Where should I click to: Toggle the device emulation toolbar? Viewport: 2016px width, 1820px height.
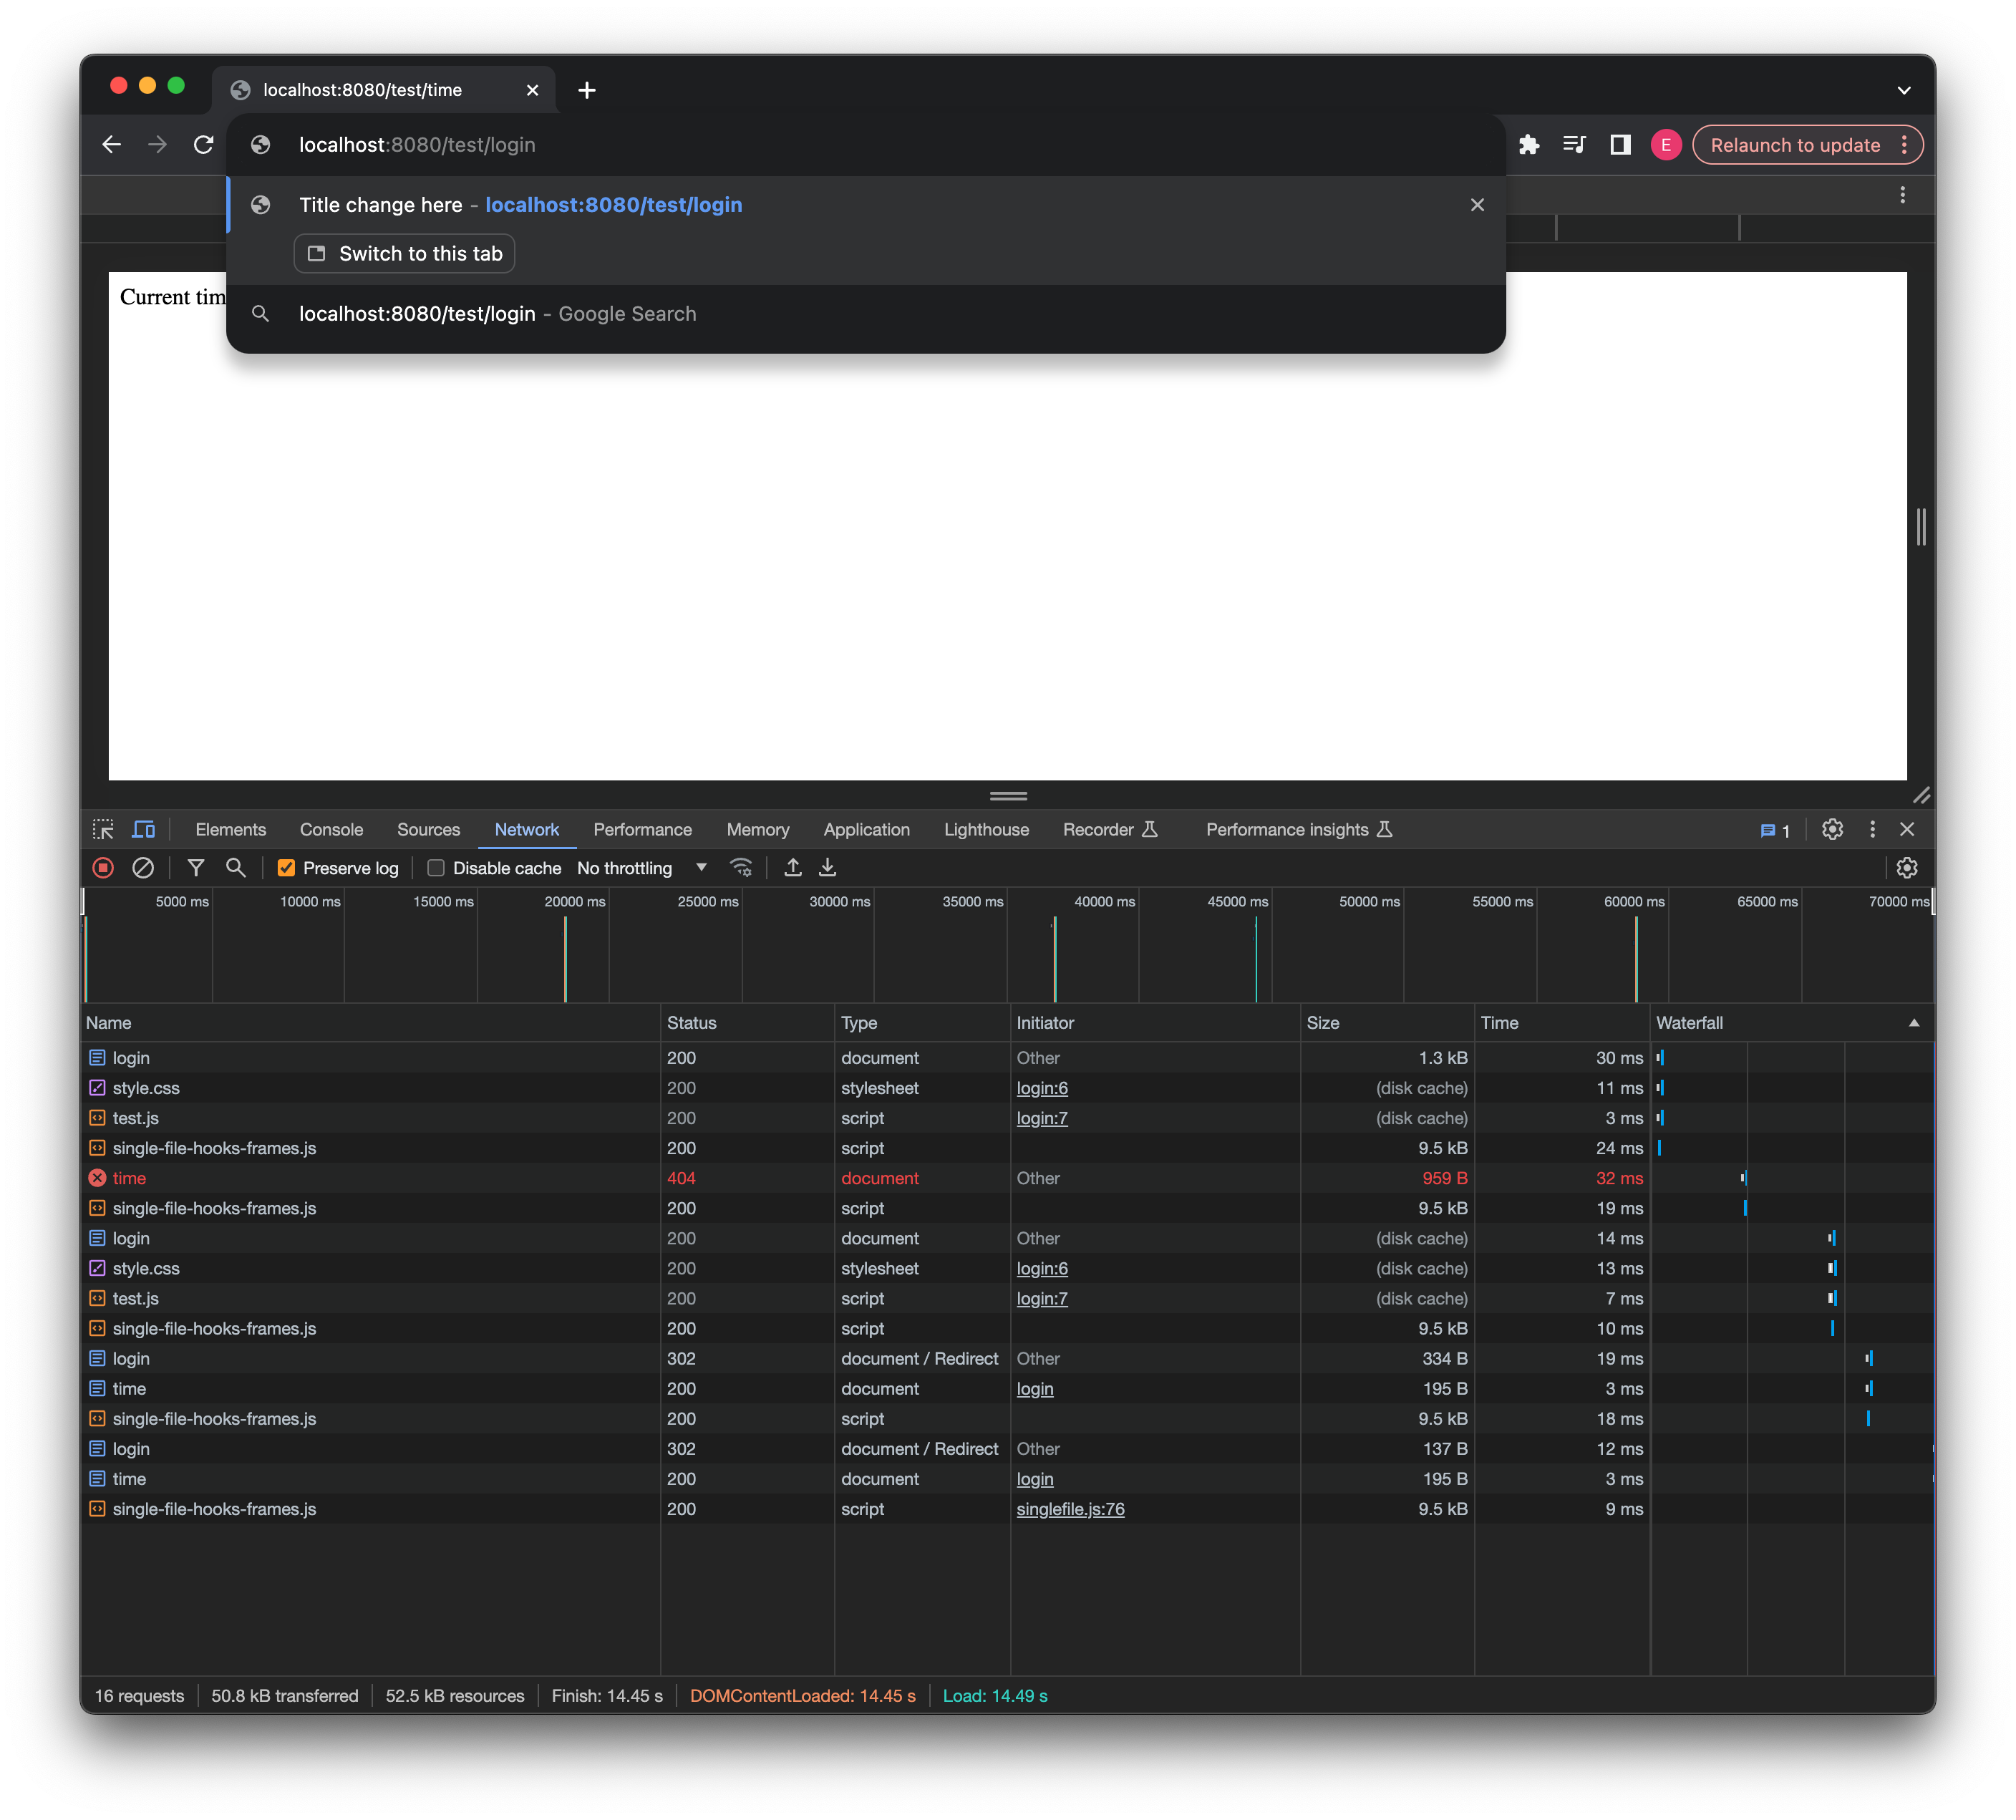pyautogui.click(x=144, y=829)
